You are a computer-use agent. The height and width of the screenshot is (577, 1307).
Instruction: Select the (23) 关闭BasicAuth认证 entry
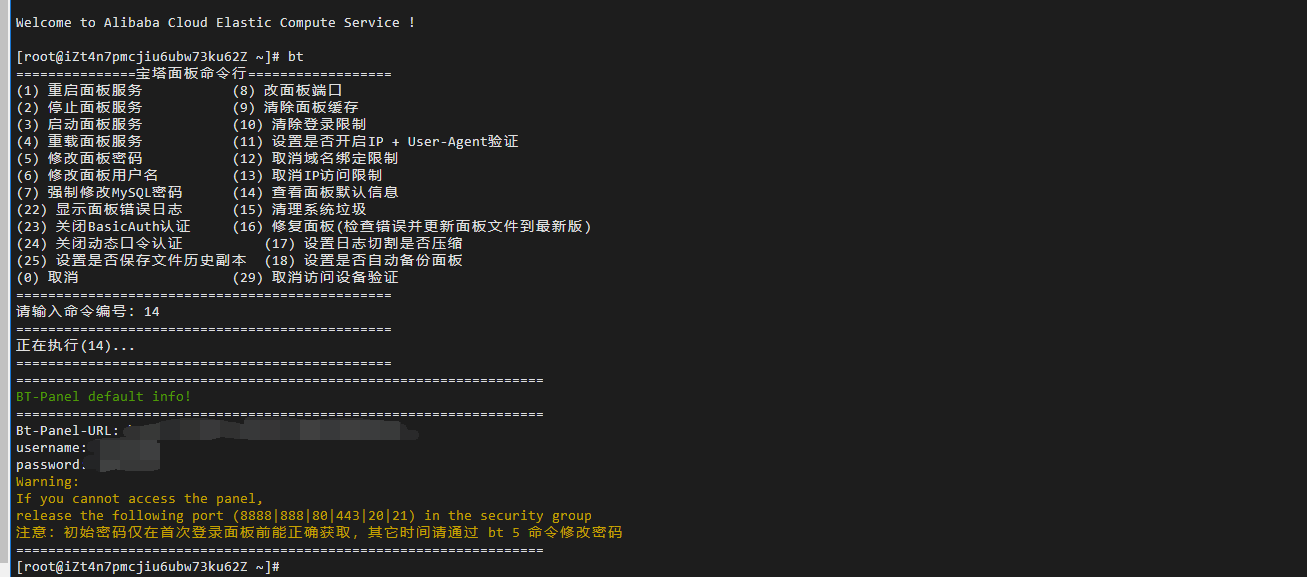point(103,226)
